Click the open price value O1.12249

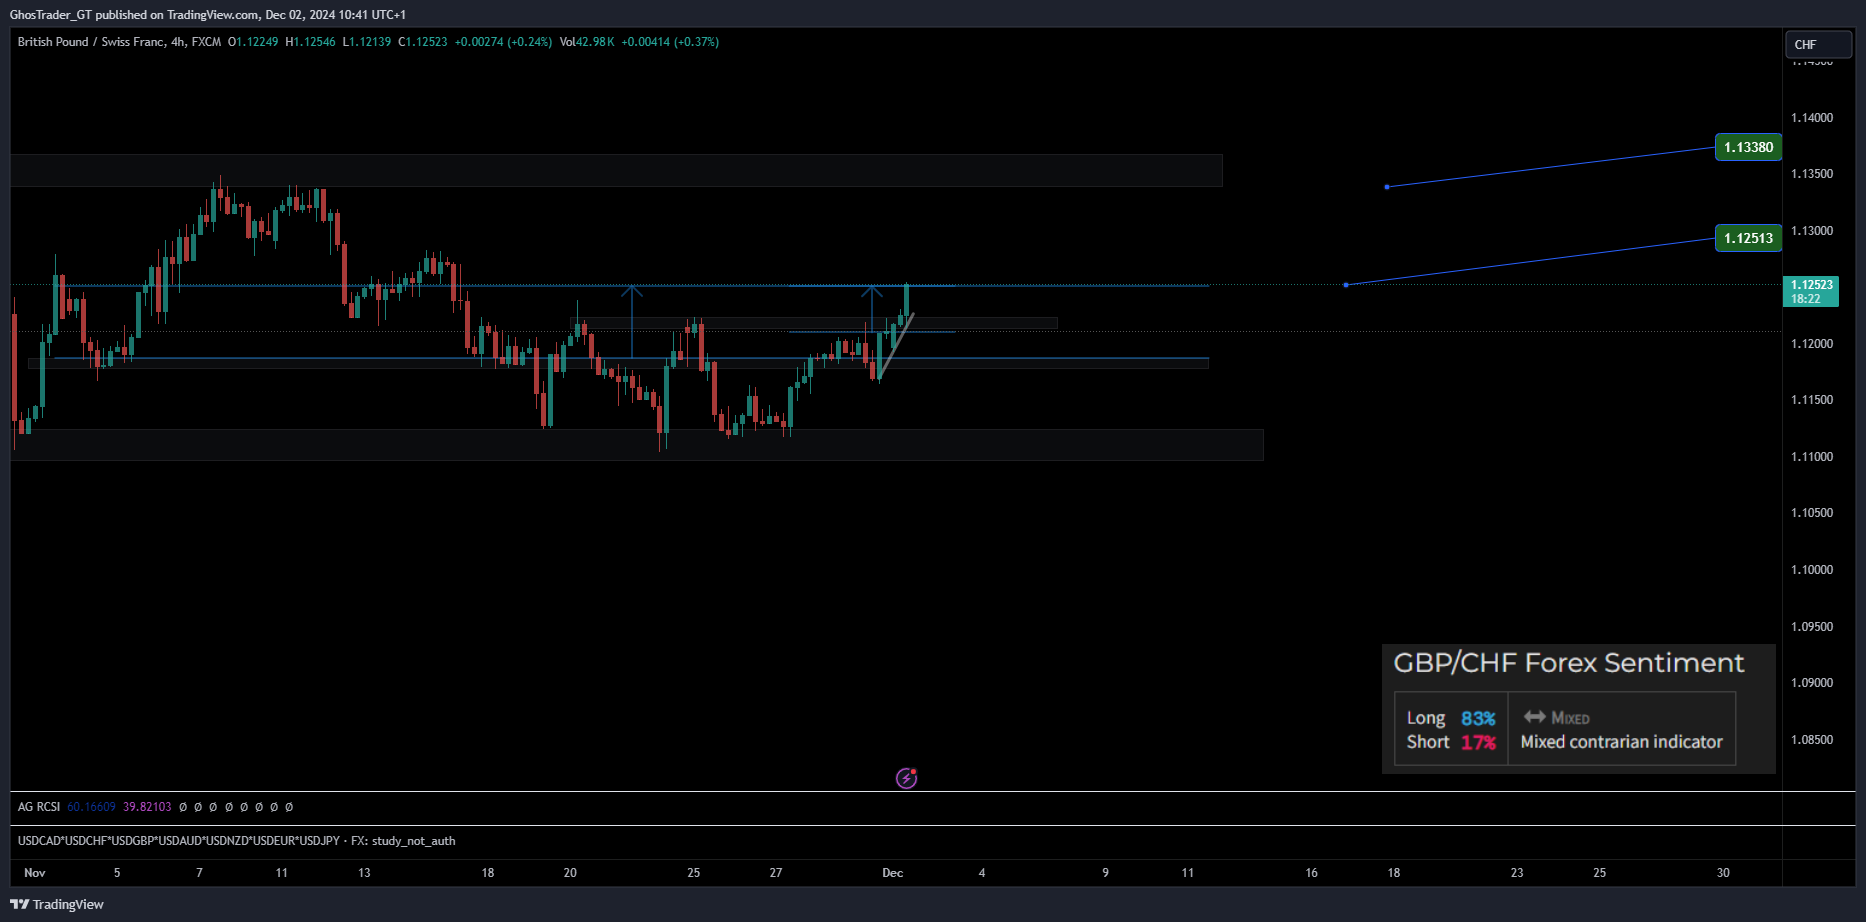click(x=253, y=42)
